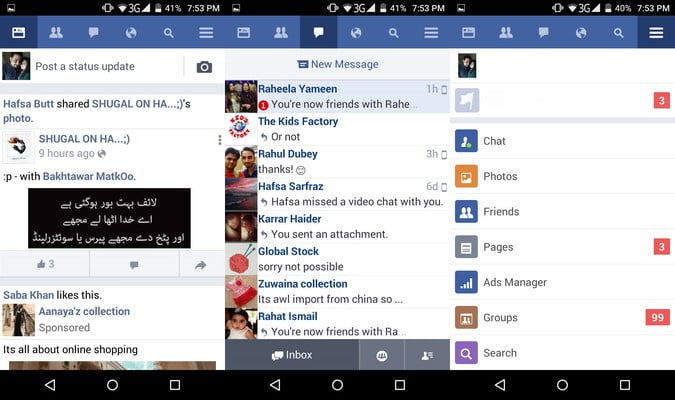This screenshot has height=400, width=675.
Task: Open Raheela Yameen conversation
Action: [338, 96]
